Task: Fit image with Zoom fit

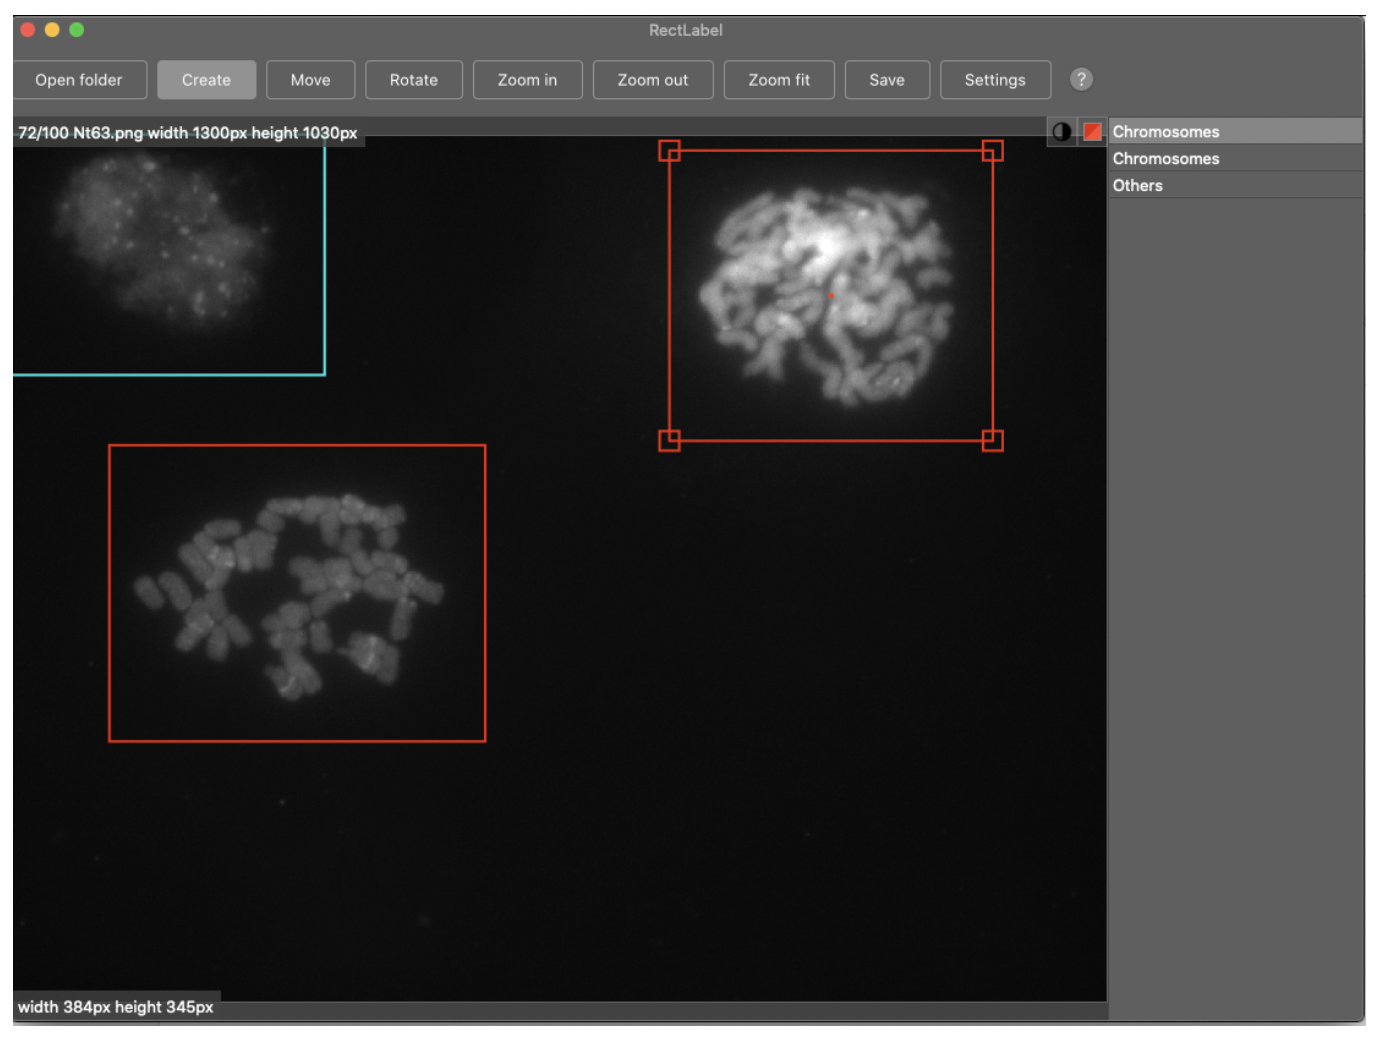Action: tap(778, 80)
